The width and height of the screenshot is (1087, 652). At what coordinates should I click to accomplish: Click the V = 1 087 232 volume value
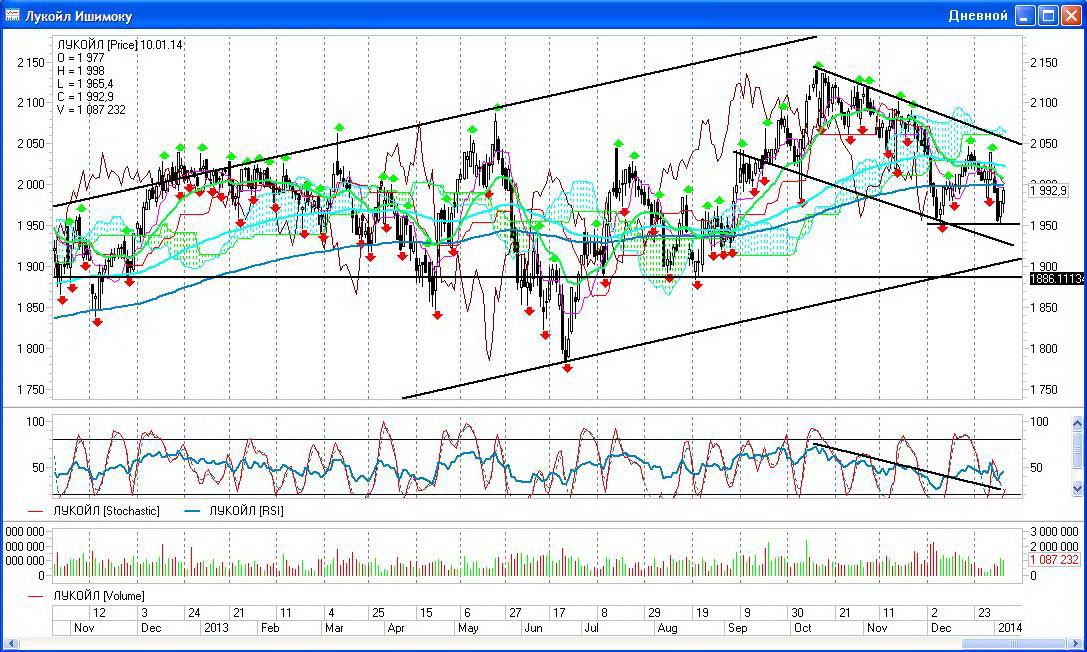(x=92, y=109)
